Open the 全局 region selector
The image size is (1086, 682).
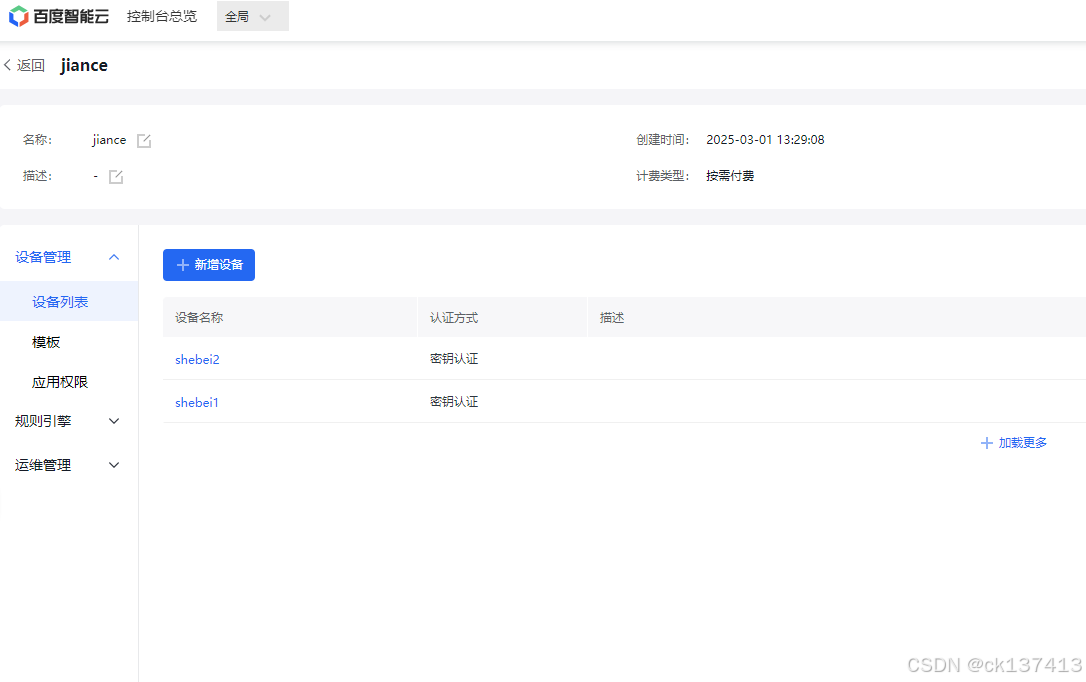246,16
